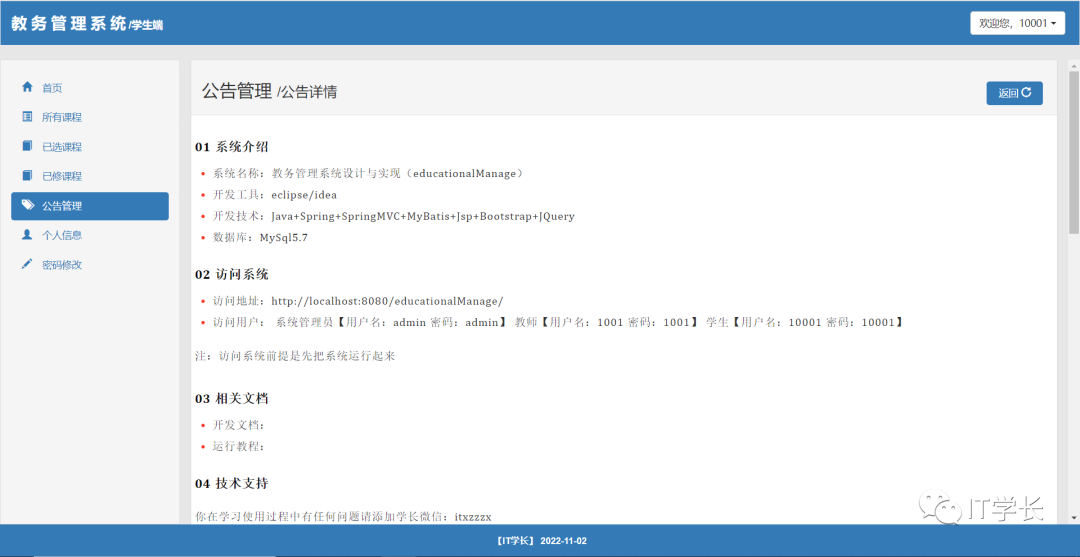The height and width of the screenshot is (557, 1080).
Task: Click the tags icon beside 公告管理
Action: 28,205
